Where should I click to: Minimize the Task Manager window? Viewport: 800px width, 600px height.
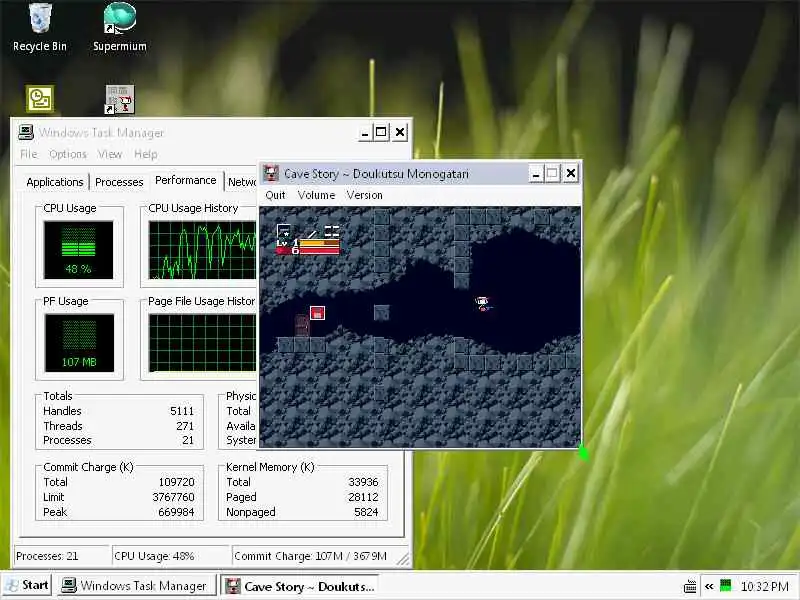pyautogui.click(x=364, y=133)
